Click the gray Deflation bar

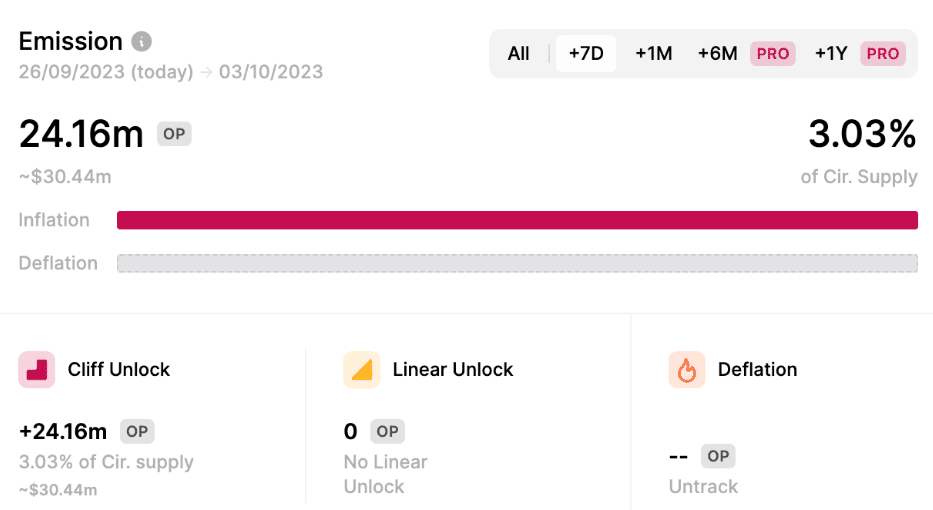tap(517, 263)
